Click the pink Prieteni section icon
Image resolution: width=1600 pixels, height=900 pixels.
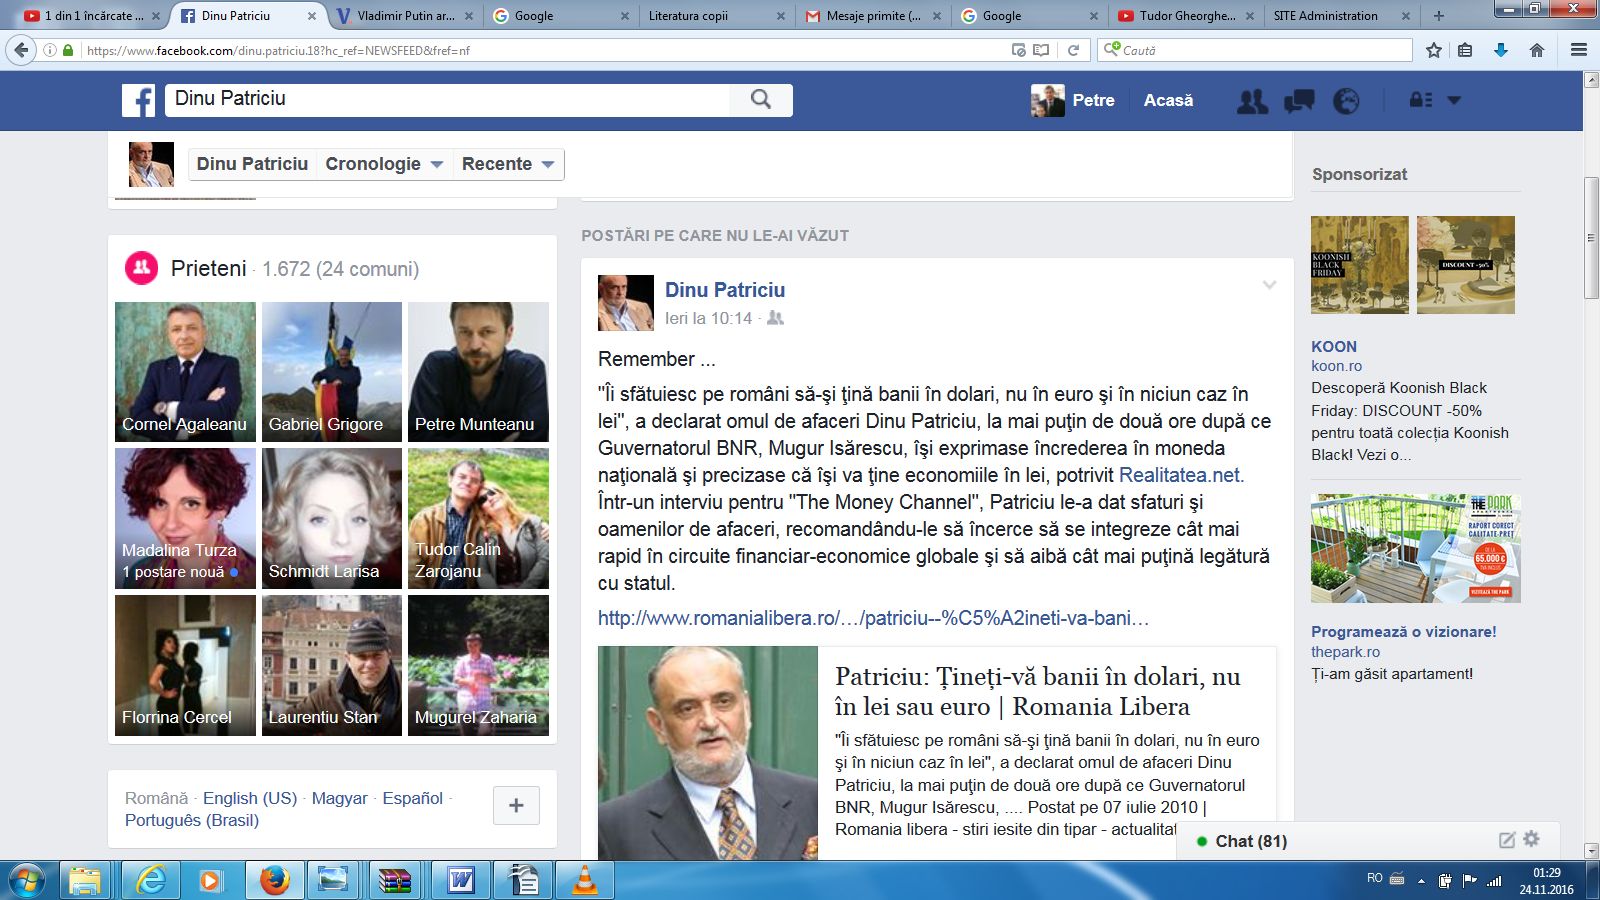point(141,268)
